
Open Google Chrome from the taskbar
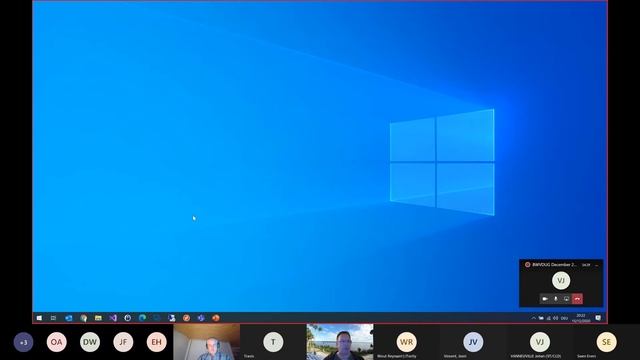tap(84, 318)
